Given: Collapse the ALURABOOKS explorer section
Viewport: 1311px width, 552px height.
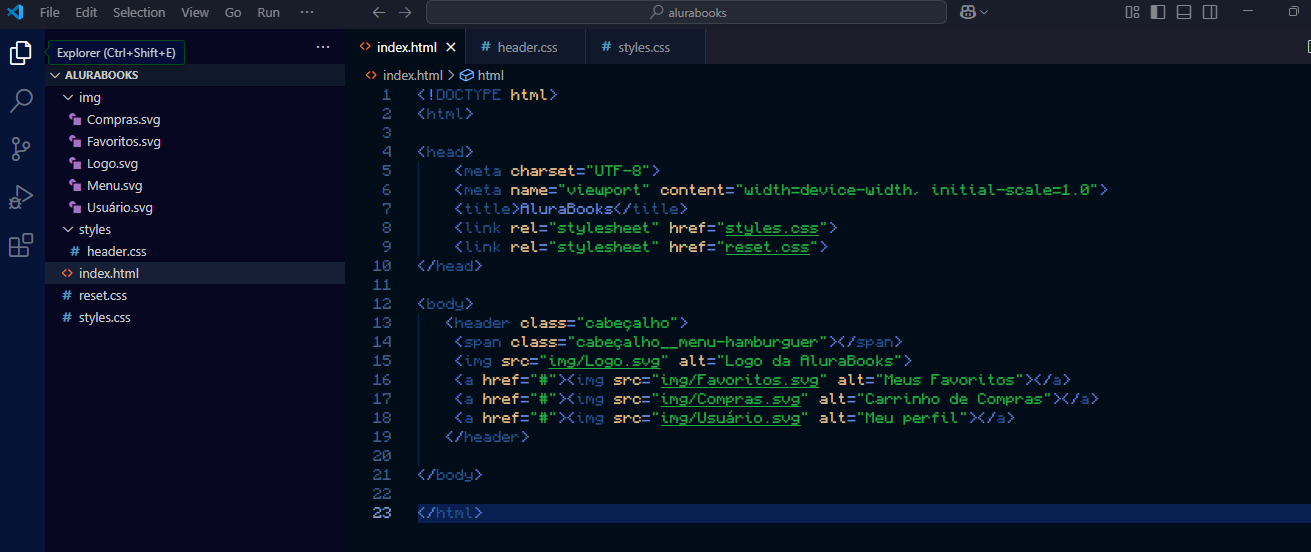Looking at the screenshot, I should [x=55, y=75].
